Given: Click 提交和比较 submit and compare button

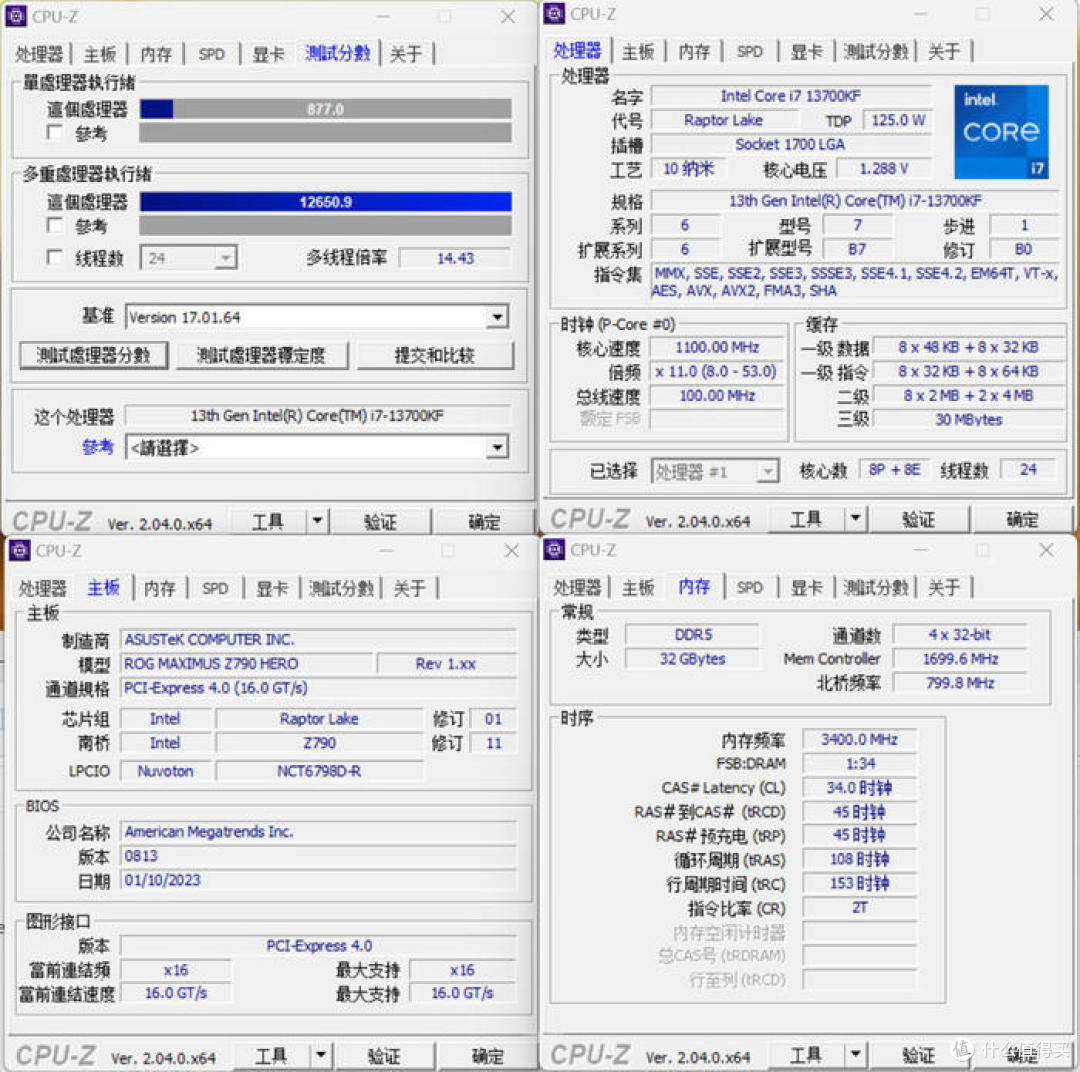Looking at the screenshot, I should [435, 355].
